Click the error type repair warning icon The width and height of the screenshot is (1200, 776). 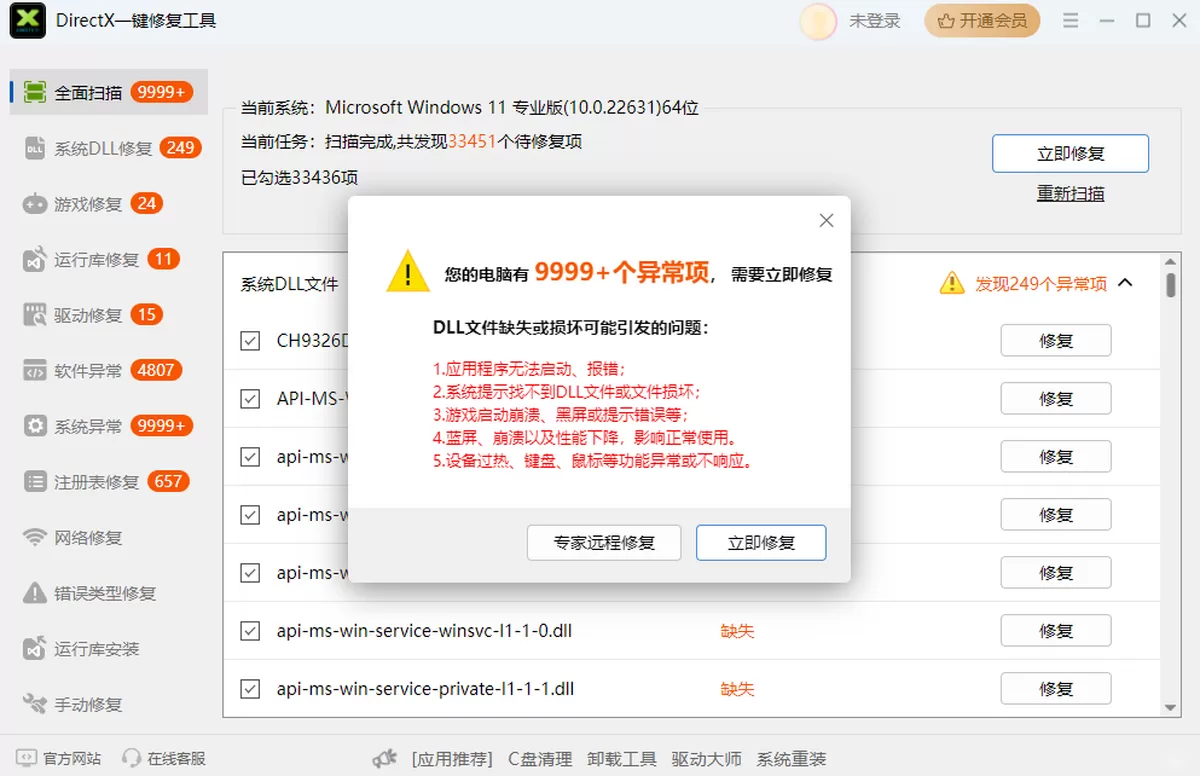(x=35, y=593)
